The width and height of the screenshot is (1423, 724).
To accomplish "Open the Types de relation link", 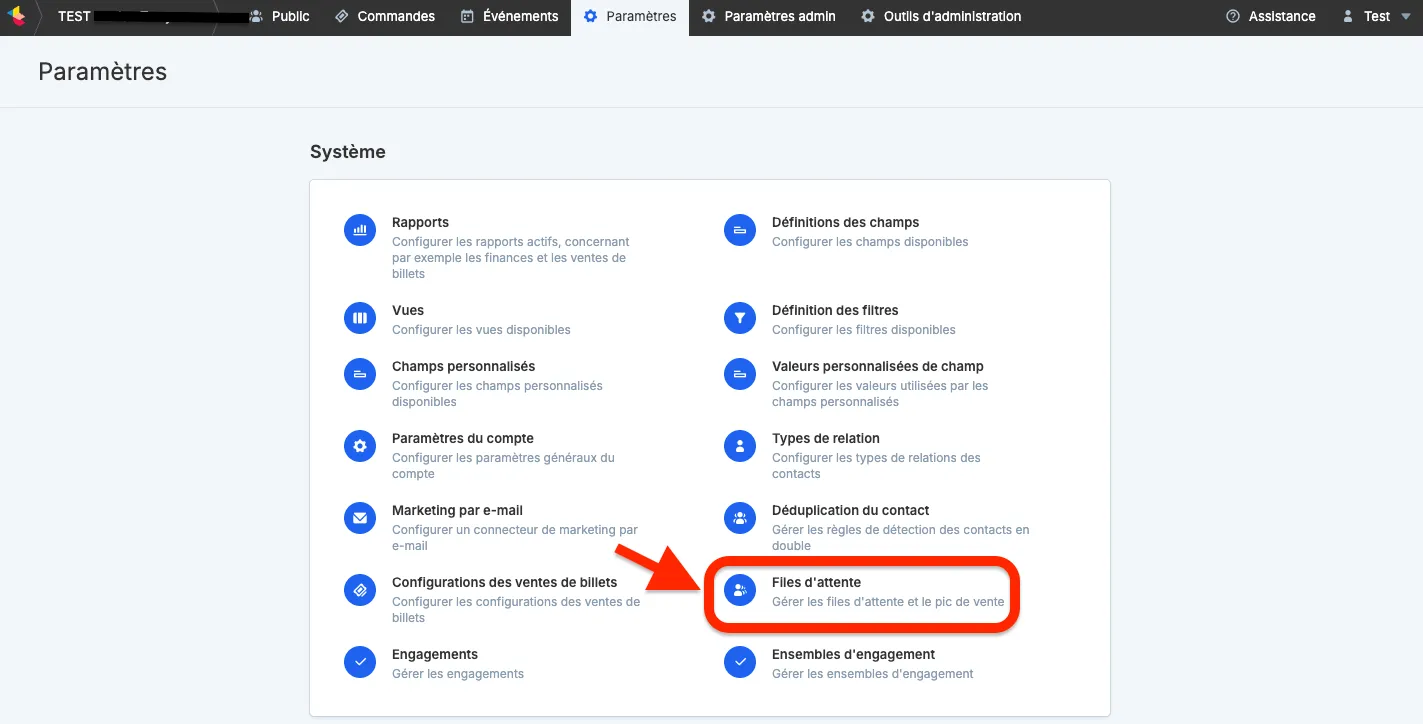I will coord(826,438).
